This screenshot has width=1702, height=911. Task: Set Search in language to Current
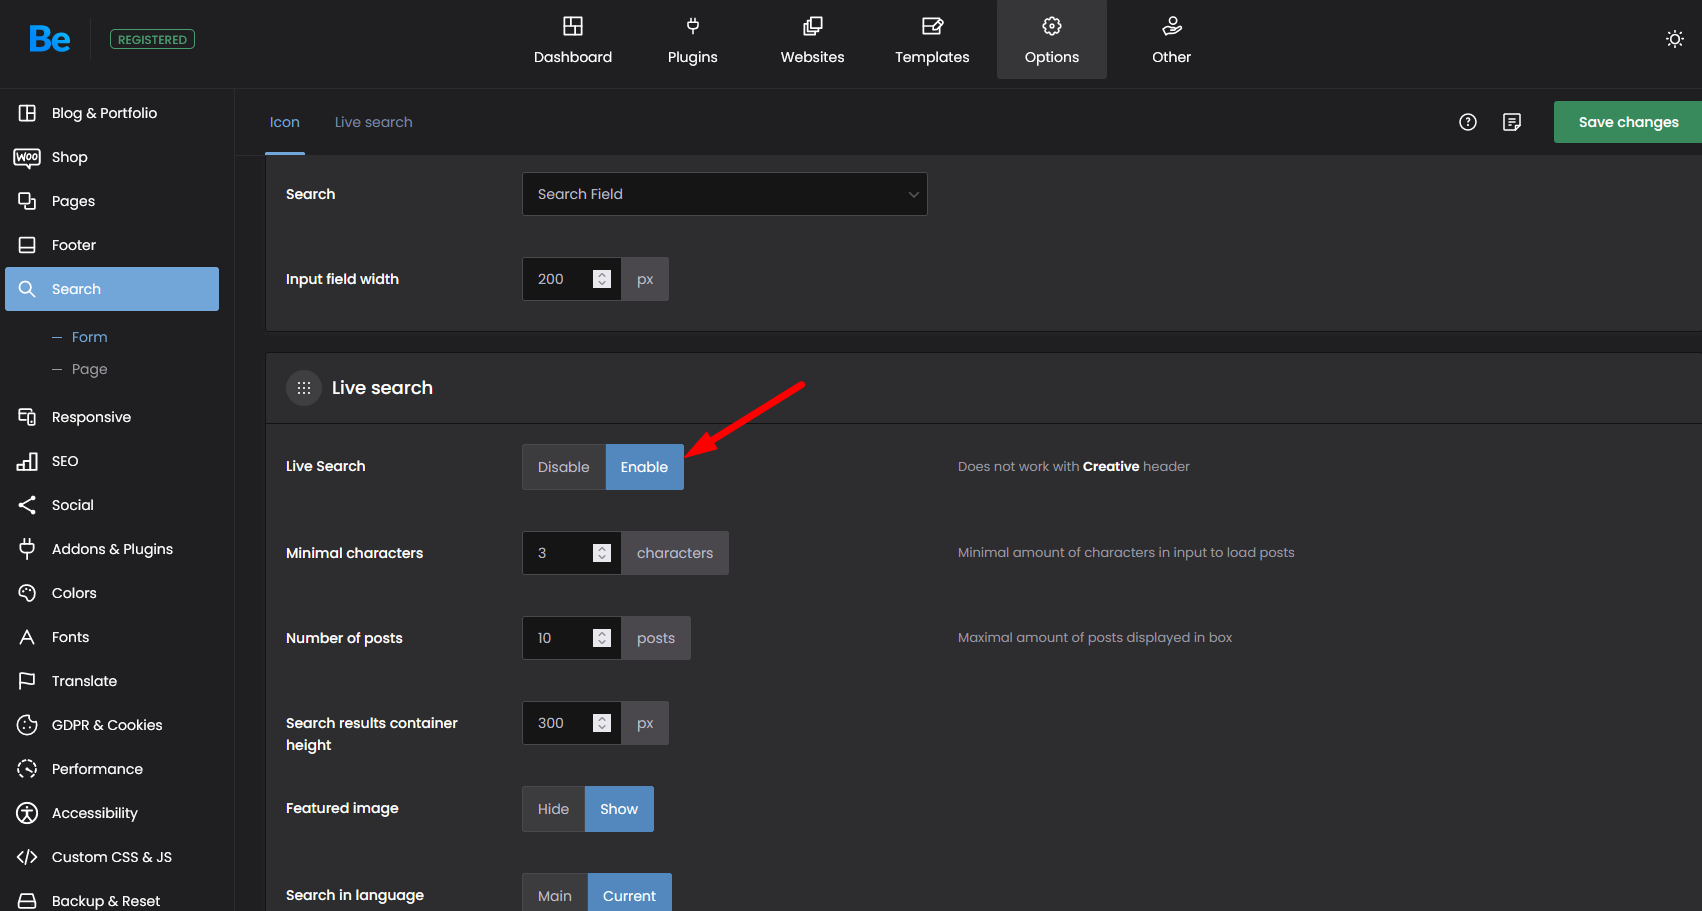630,893
